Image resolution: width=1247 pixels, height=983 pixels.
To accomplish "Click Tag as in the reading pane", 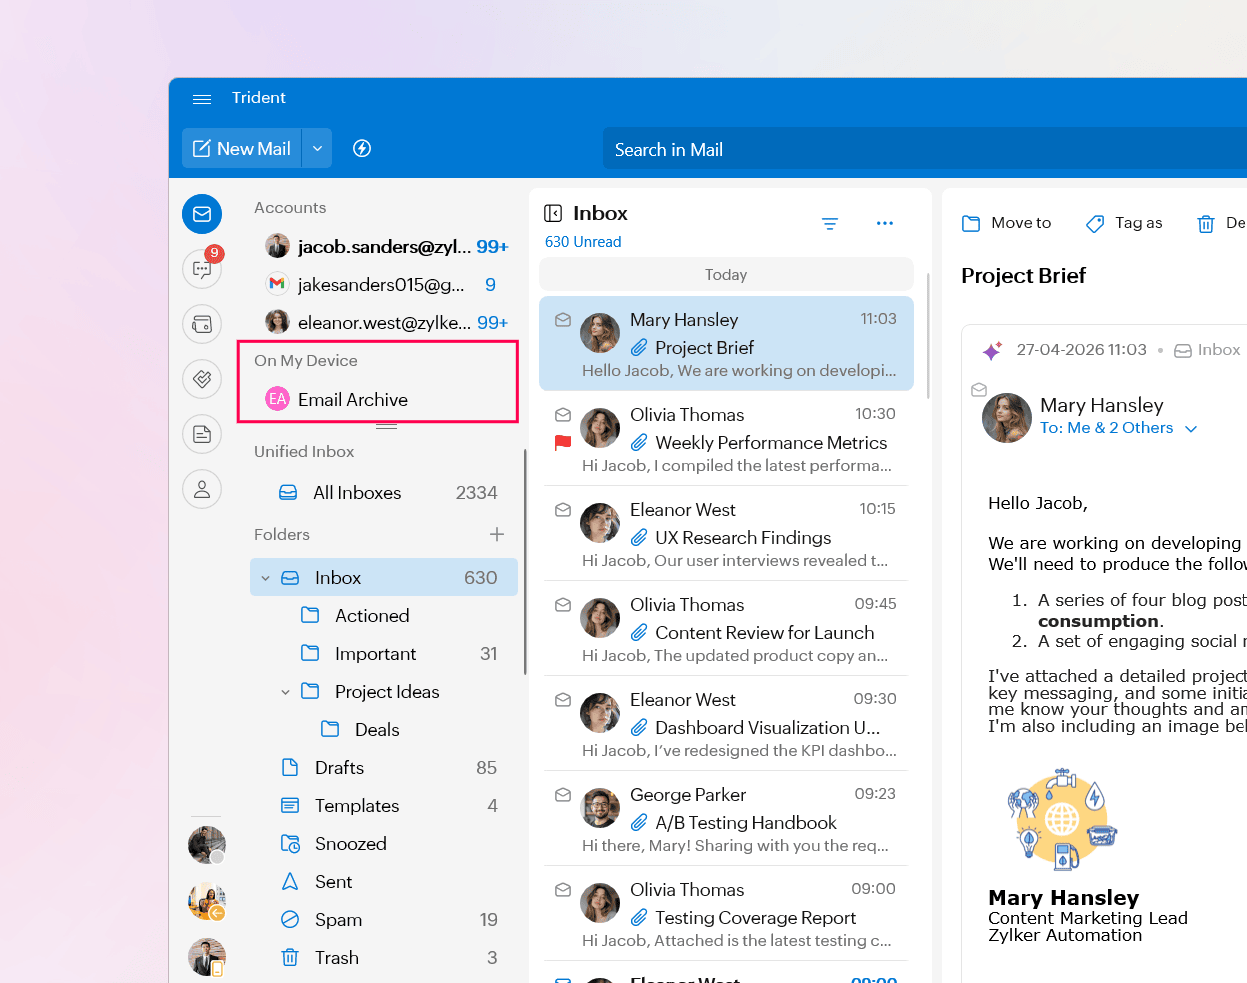I will pos(1124,223).
